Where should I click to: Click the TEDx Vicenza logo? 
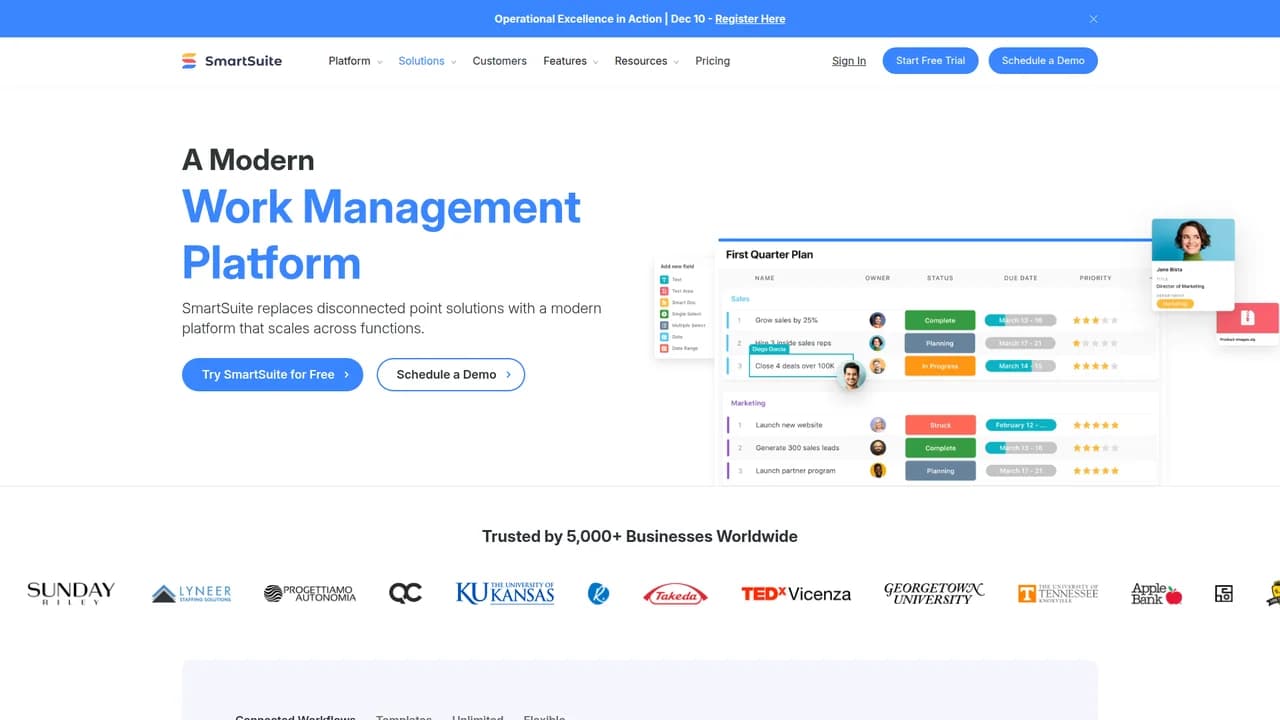796,594
